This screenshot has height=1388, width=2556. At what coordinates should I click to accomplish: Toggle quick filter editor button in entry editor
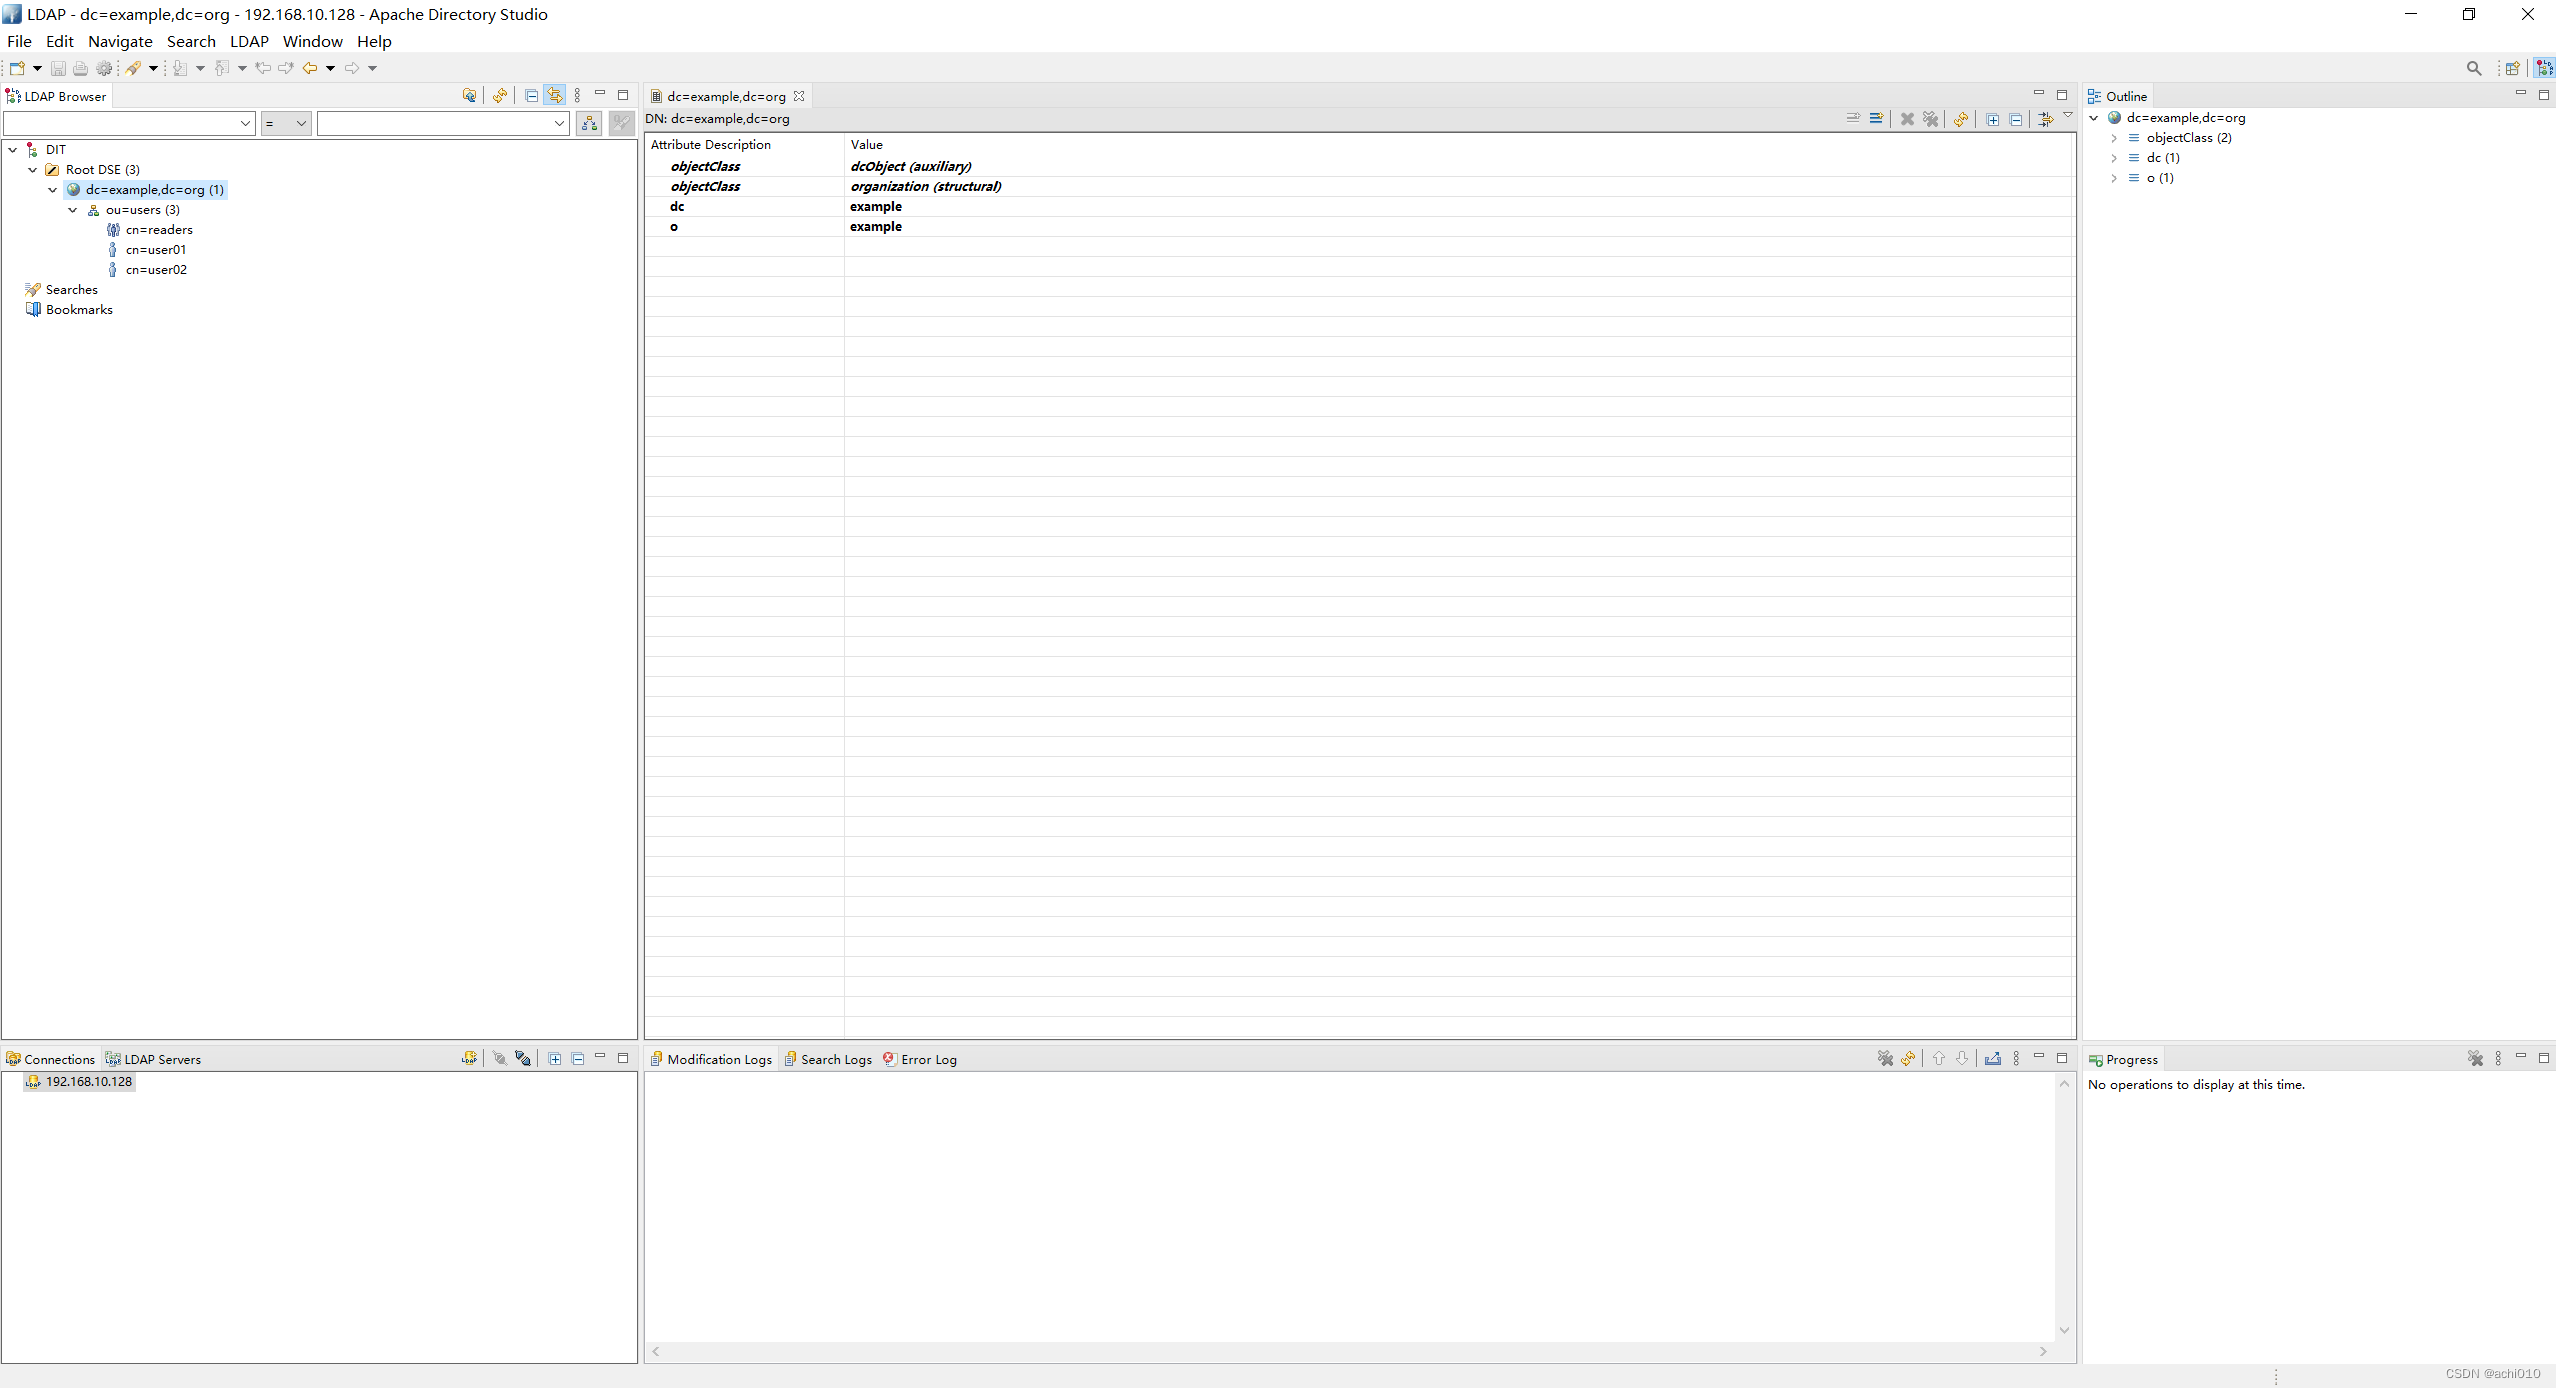point(2045,119)
